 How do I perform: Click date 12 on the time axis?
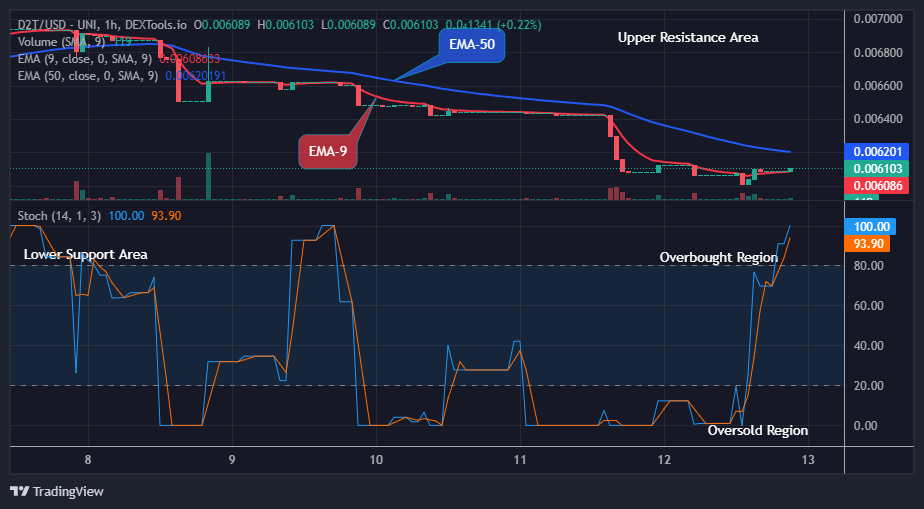(x=664, y=460)
